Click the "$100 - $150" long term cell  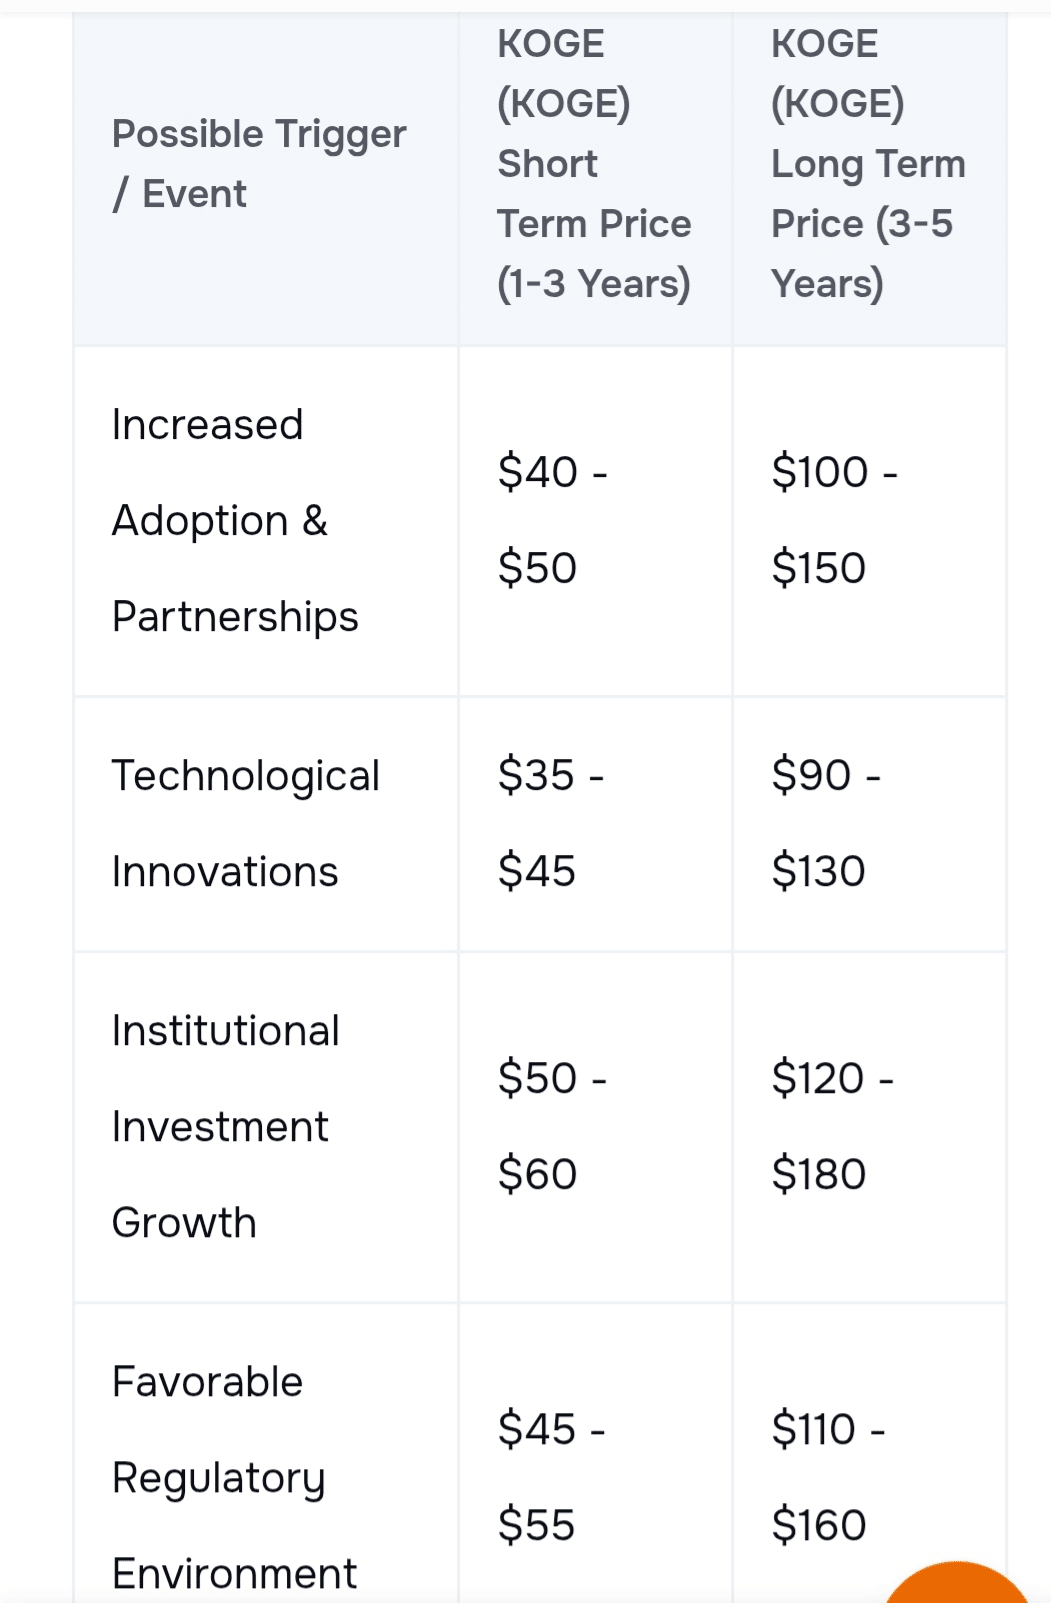point(834,520)
